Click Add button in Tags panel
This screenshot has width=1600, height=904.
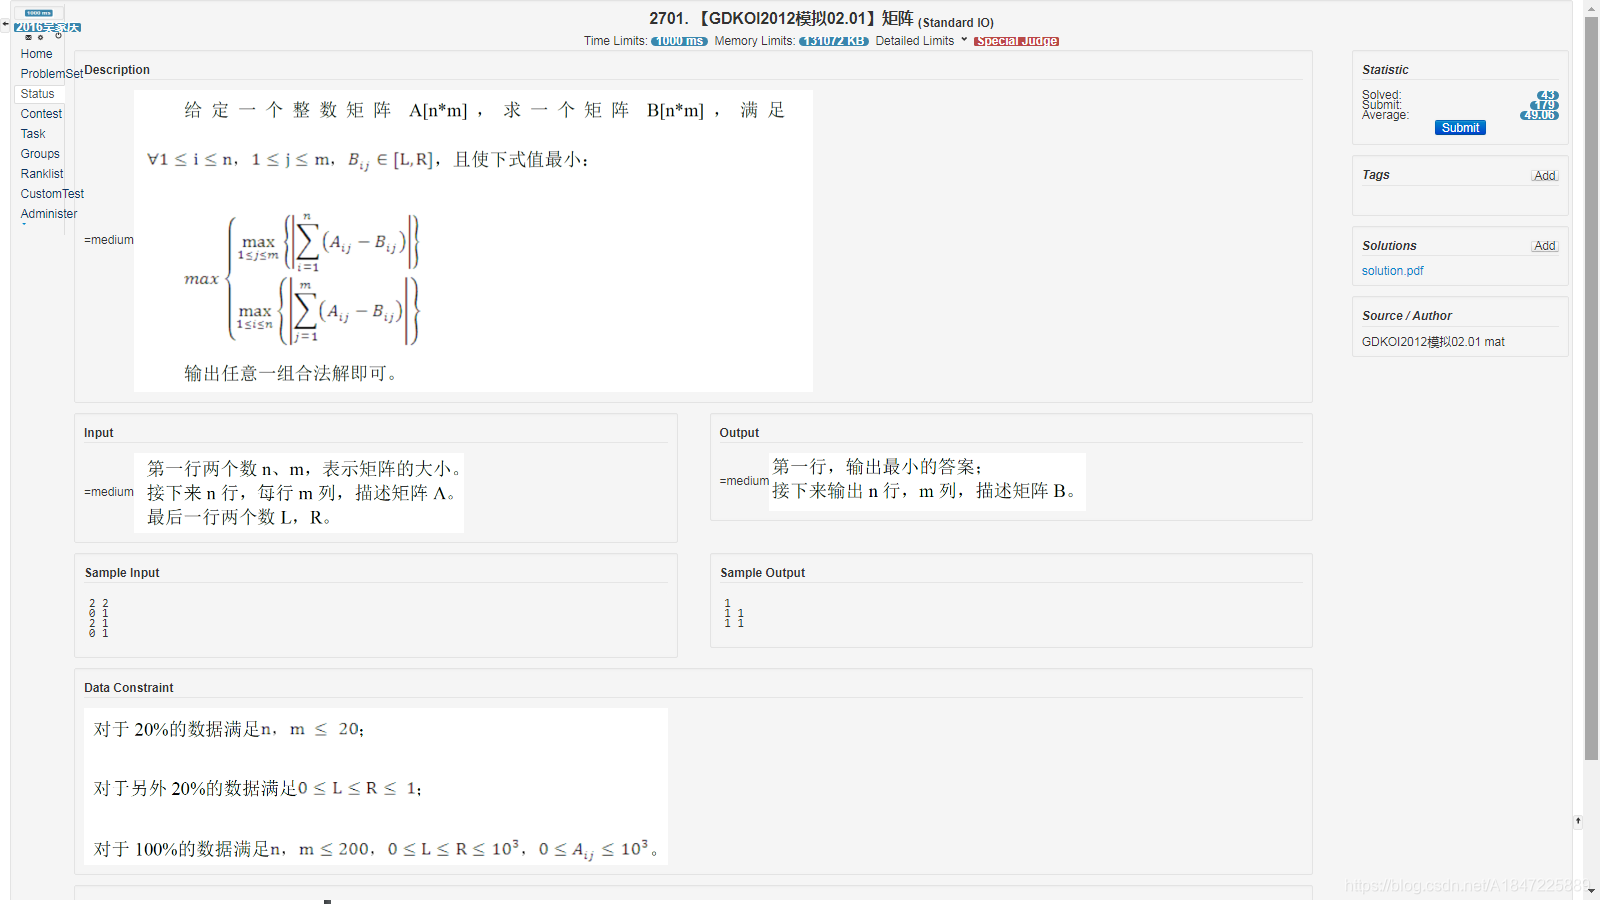pyautogui.click(x=1545, y=176)
